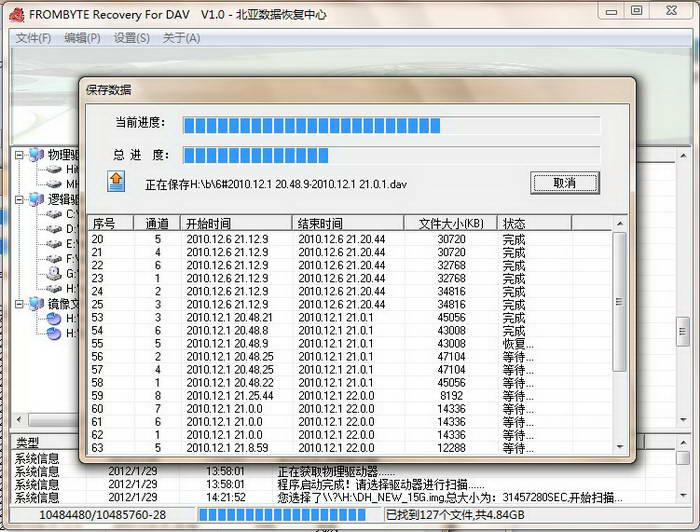Open the 文件(F) menu
Viewport: 700px width, 532px height.
pos(33,38)
